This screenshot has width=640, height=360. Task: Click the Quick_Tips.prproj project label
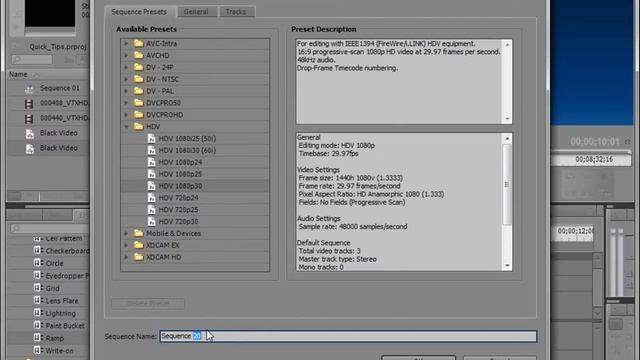click(58, 47)
